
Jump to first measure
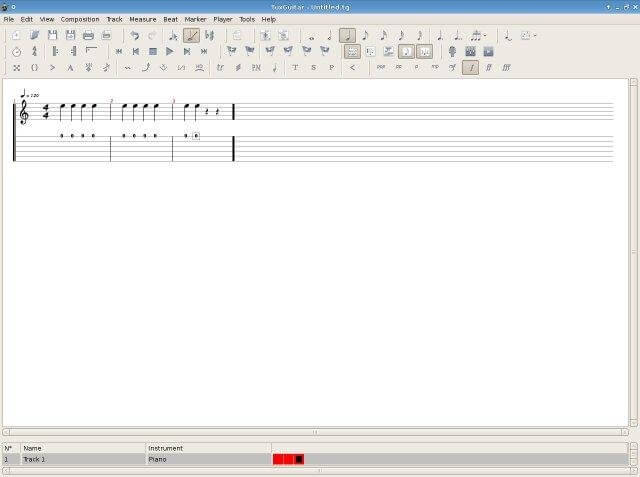tap(119, 51)
